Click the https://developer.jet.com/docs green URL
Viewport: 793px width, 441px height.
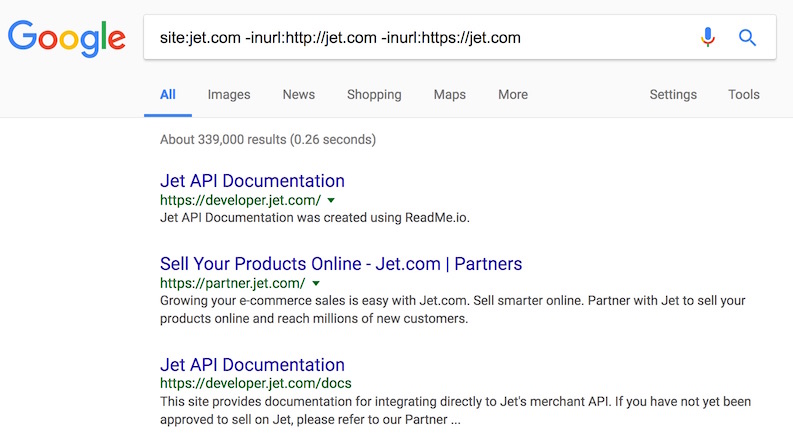[x=255, y=383]
